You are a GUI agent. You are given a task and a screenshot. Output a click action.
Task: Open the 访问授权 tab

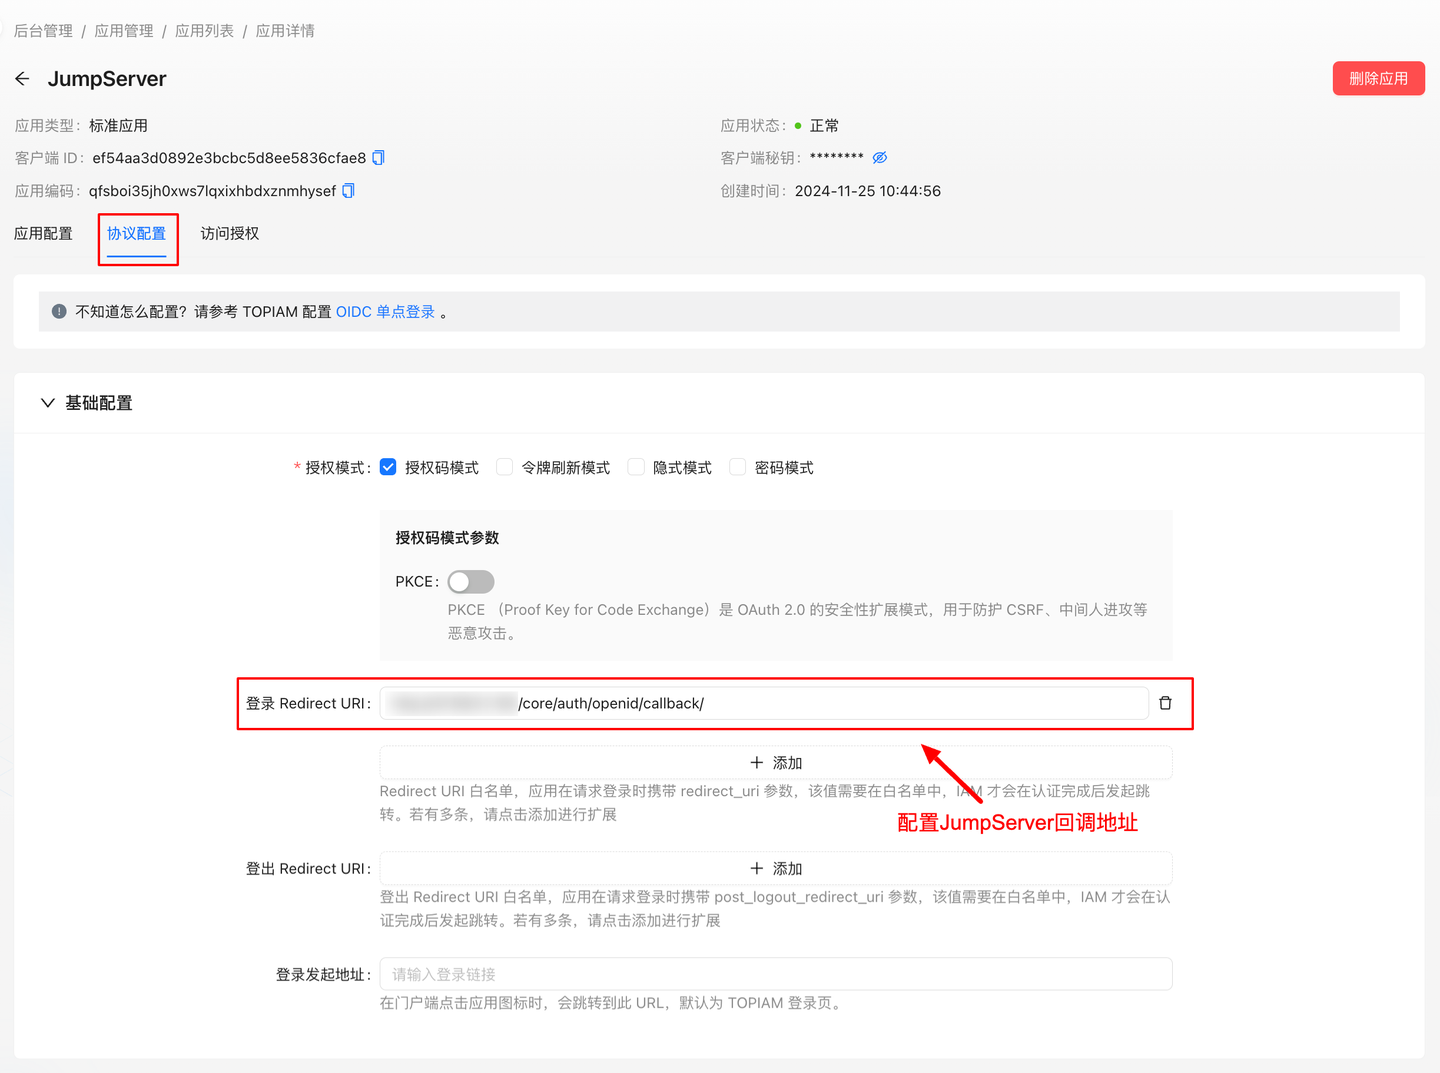click(230, 233)
